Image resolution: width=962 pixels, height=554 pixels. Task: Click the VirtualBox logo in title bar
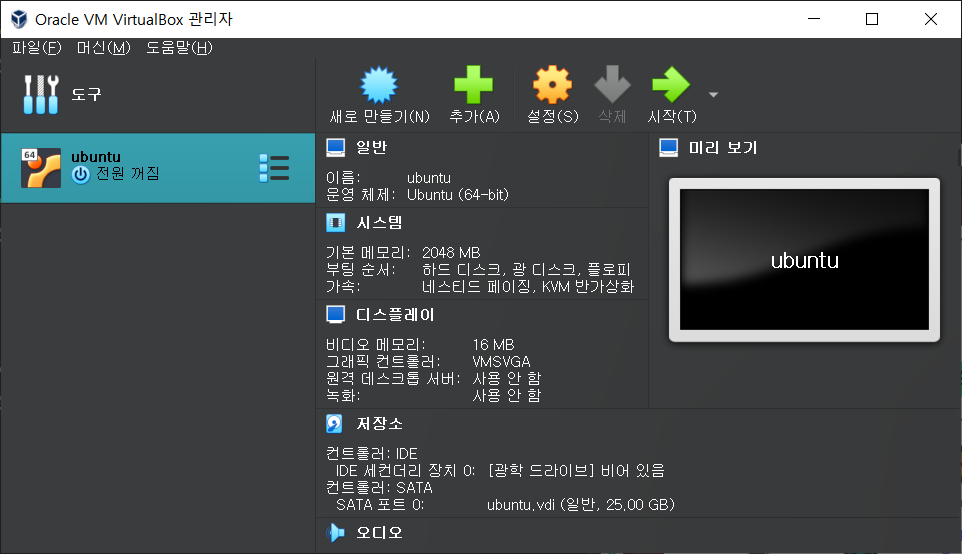(19, 19)
